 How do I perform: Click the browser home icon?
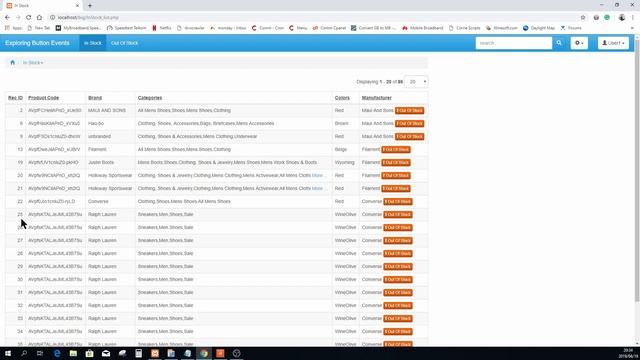pos(39,18)
